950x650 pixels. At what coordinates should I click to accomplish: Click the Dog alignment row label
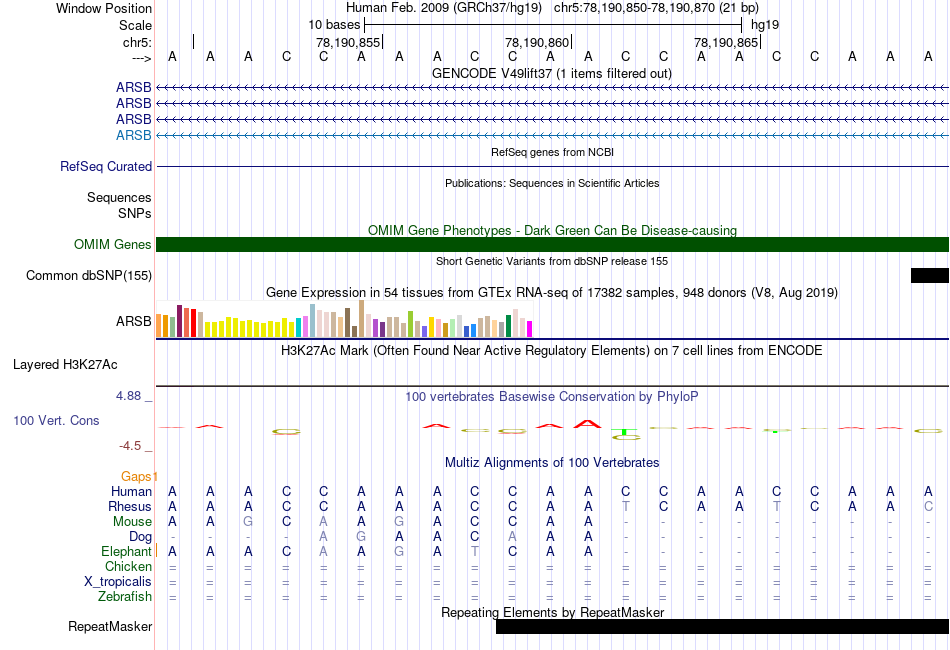140,537
